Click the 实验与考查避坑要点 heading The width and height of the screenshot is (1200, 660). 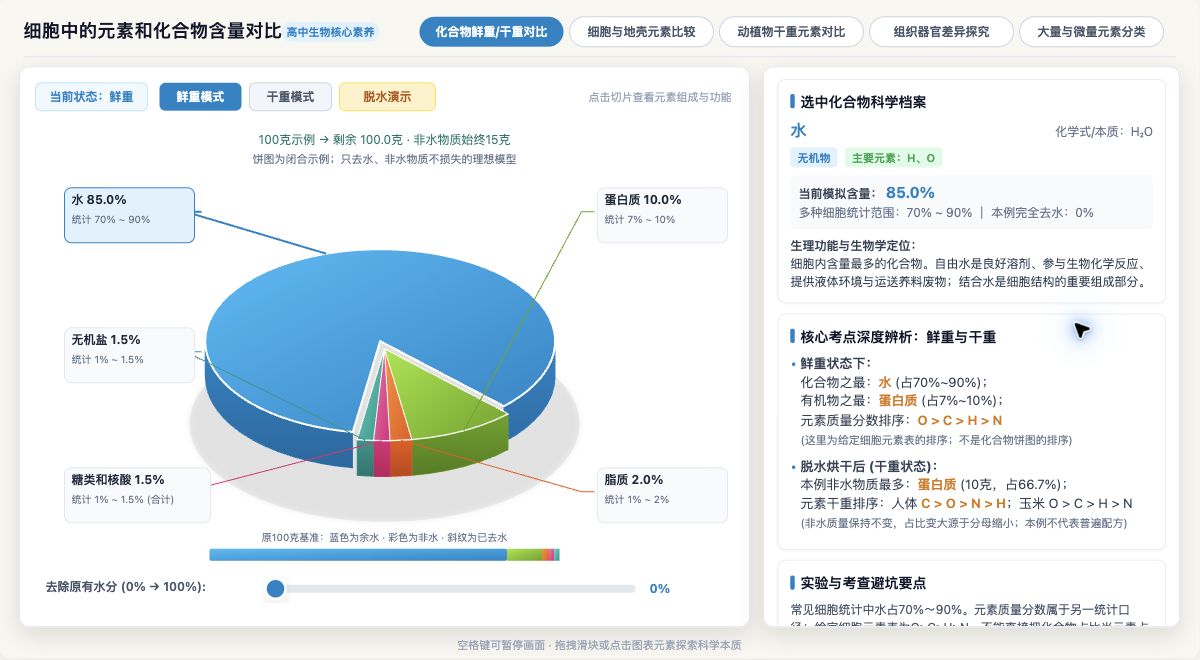863,583
